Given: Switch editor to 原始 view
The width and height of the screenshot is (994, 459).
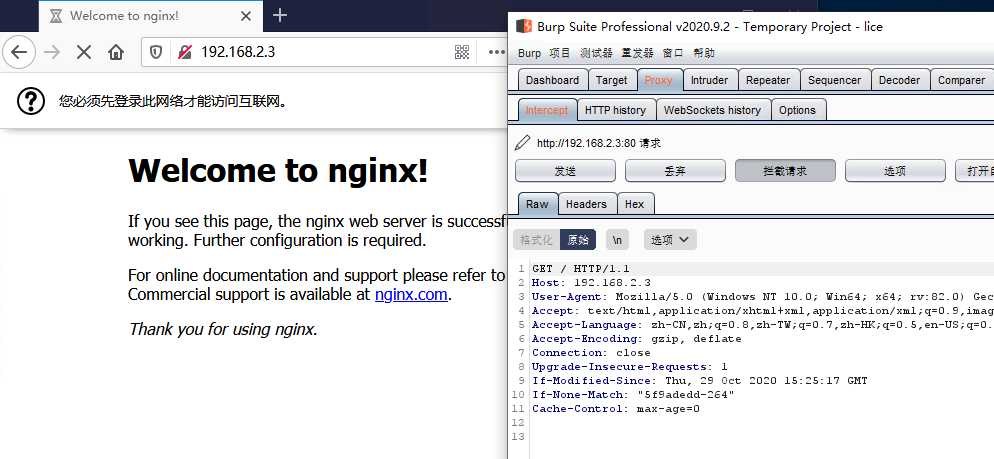Looking at the screenshot, I should click(x=578, y=240).
